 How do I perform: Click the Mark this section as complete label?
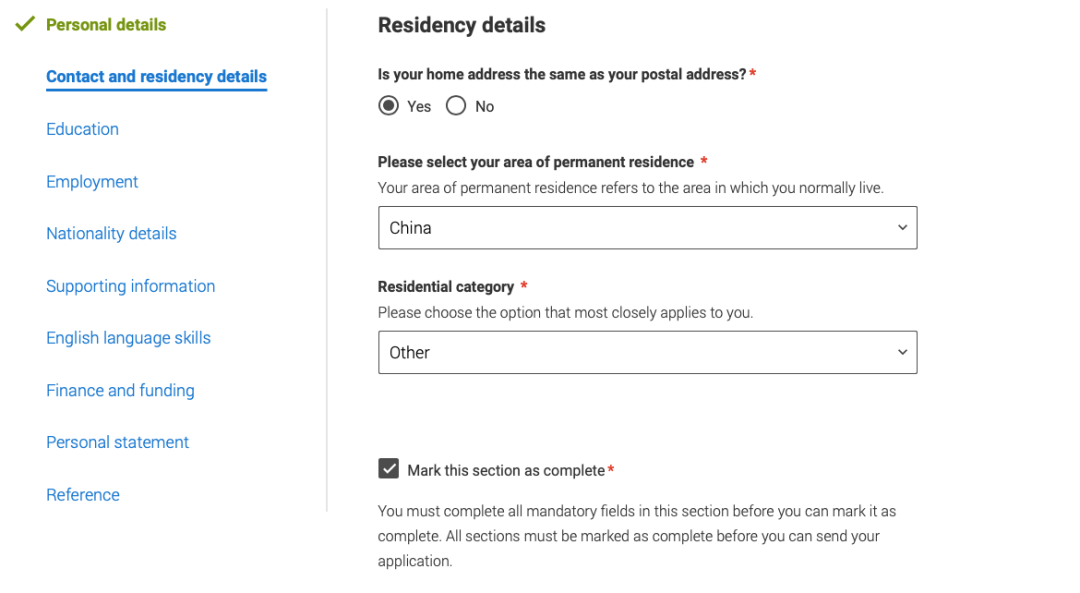(x=506, y=470)
